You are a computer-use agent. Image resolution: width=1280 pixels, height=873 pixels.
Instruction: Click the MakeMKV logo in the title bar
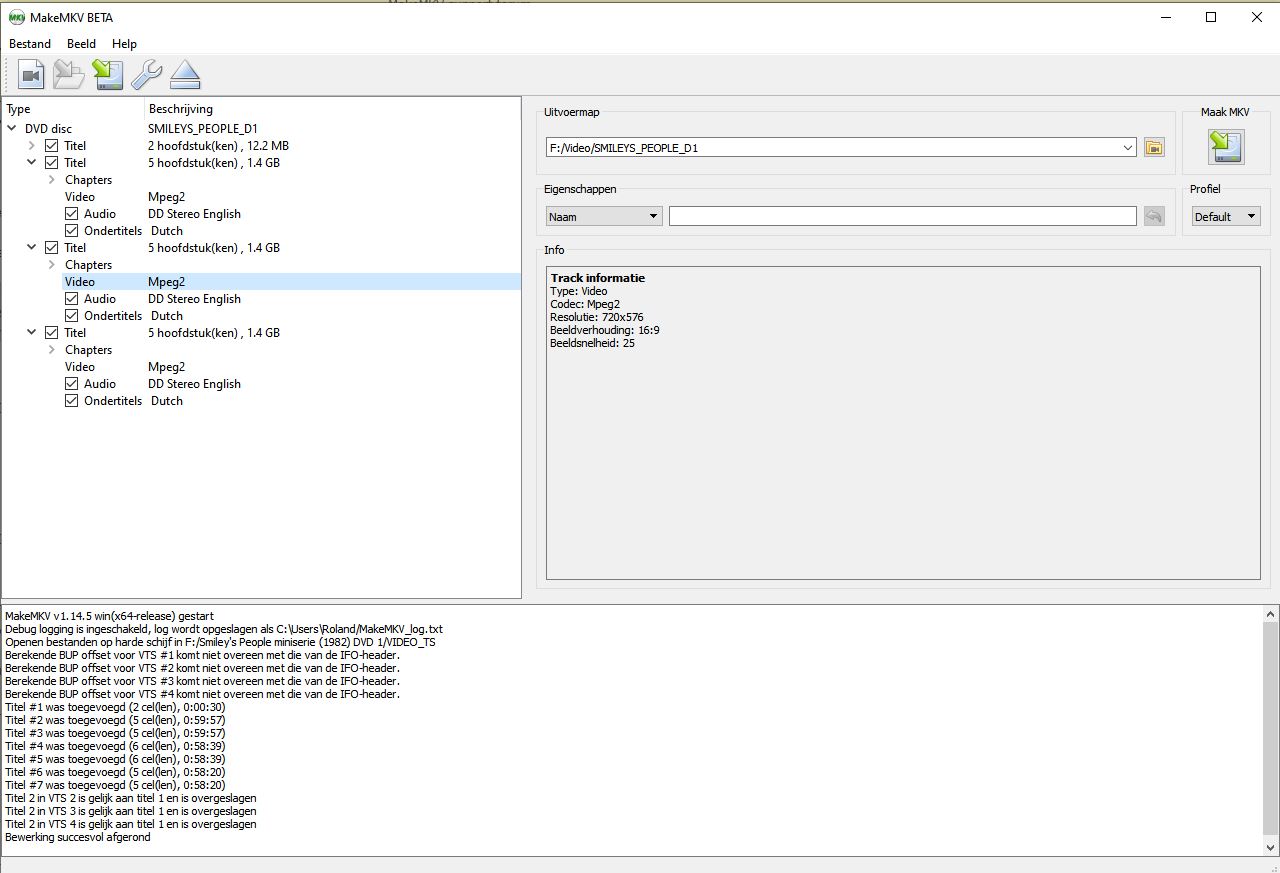point(16,17)
